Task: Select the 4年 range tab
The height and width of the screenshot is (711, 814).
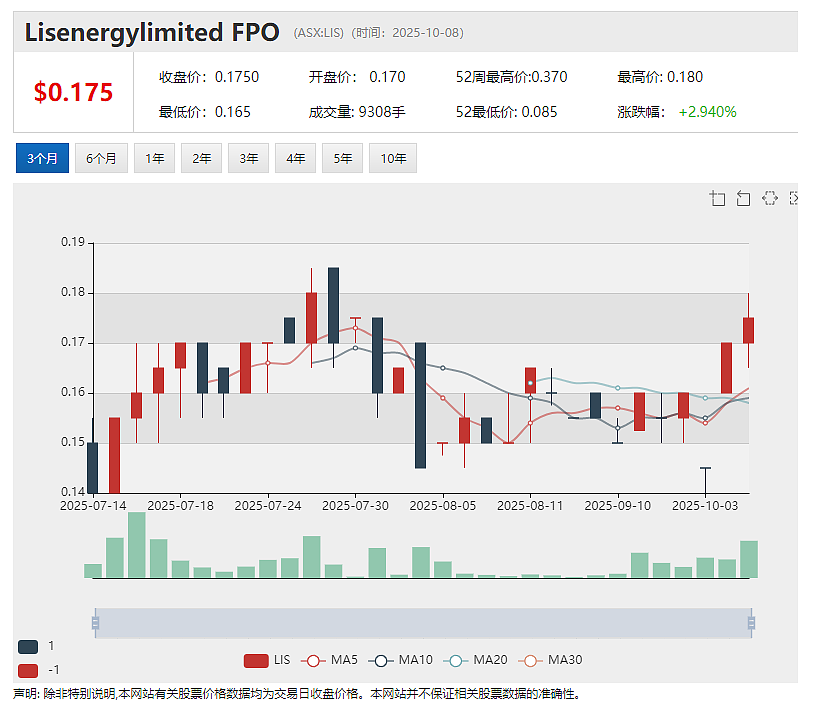Action: click(x=295, y=158)
